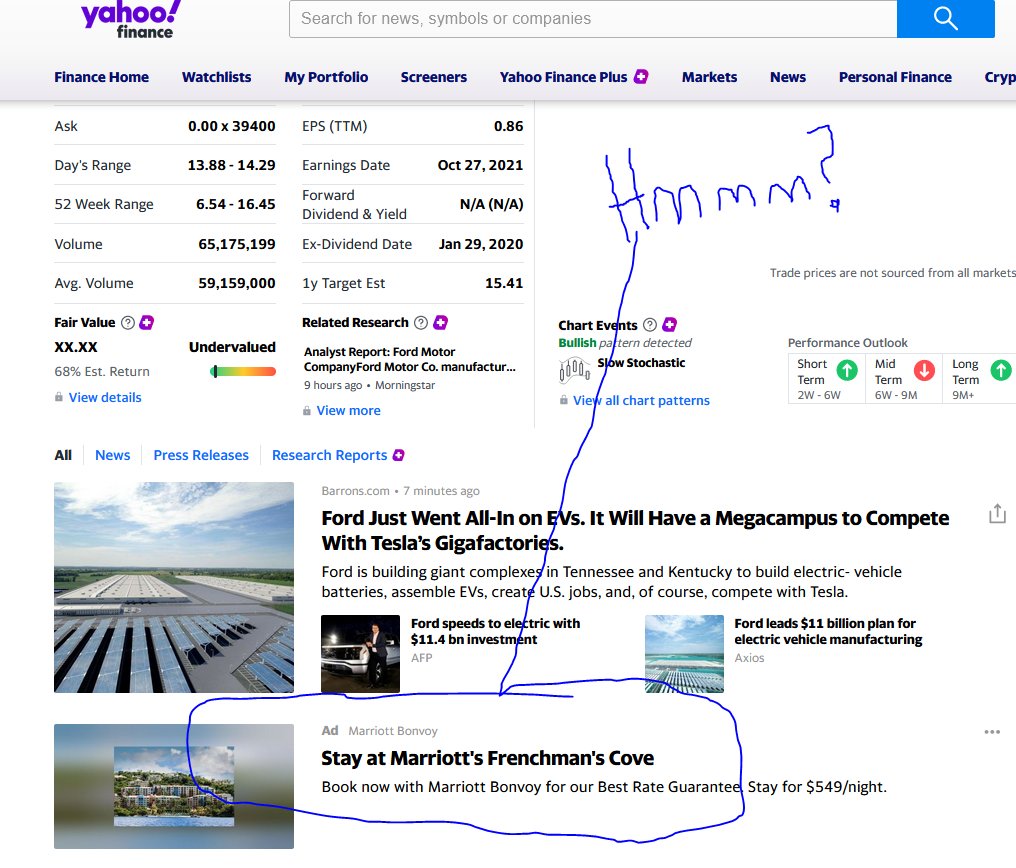
Task: Open the News item in the top navigation
Action: 788,77
